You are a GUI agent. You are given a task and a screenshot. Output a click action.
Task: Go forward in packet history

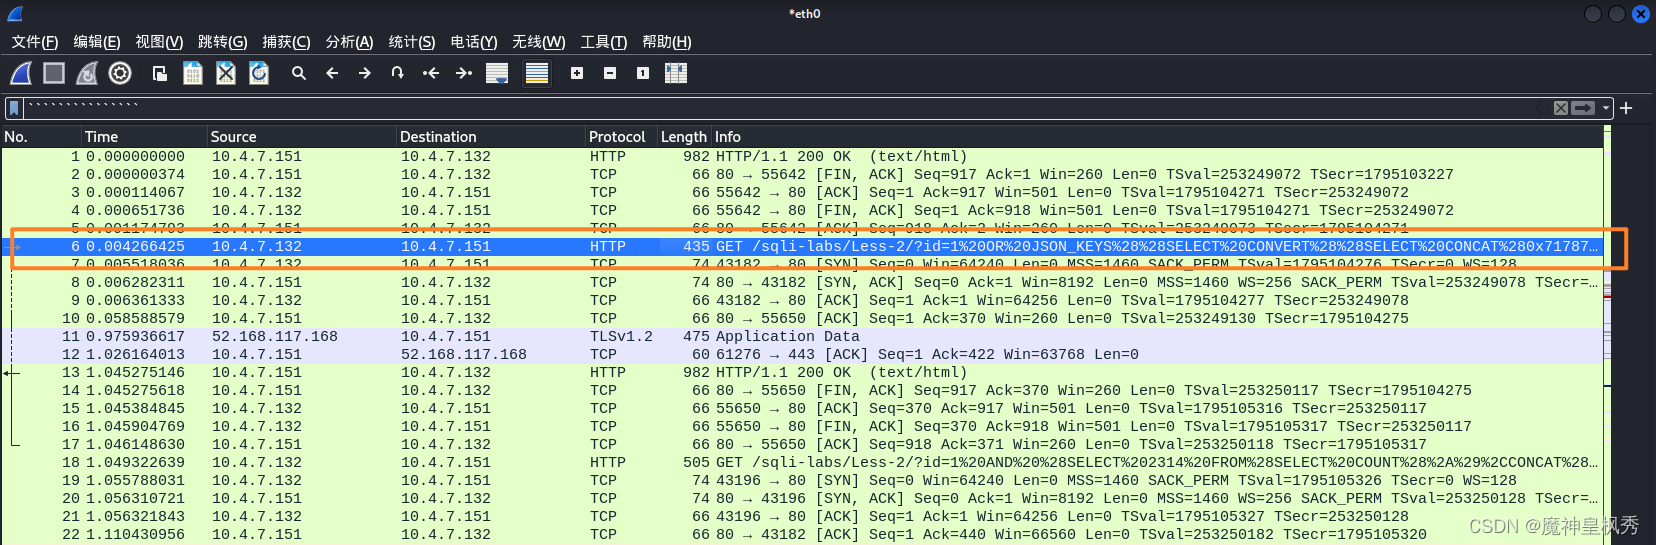(x=365, y=73)
